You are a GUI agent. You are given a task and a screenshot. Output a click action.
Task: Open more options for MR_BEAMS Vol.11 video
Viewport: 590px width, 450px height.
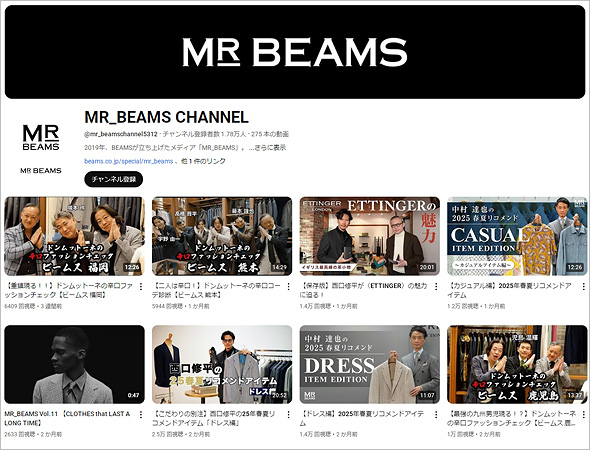click(141, 415)
